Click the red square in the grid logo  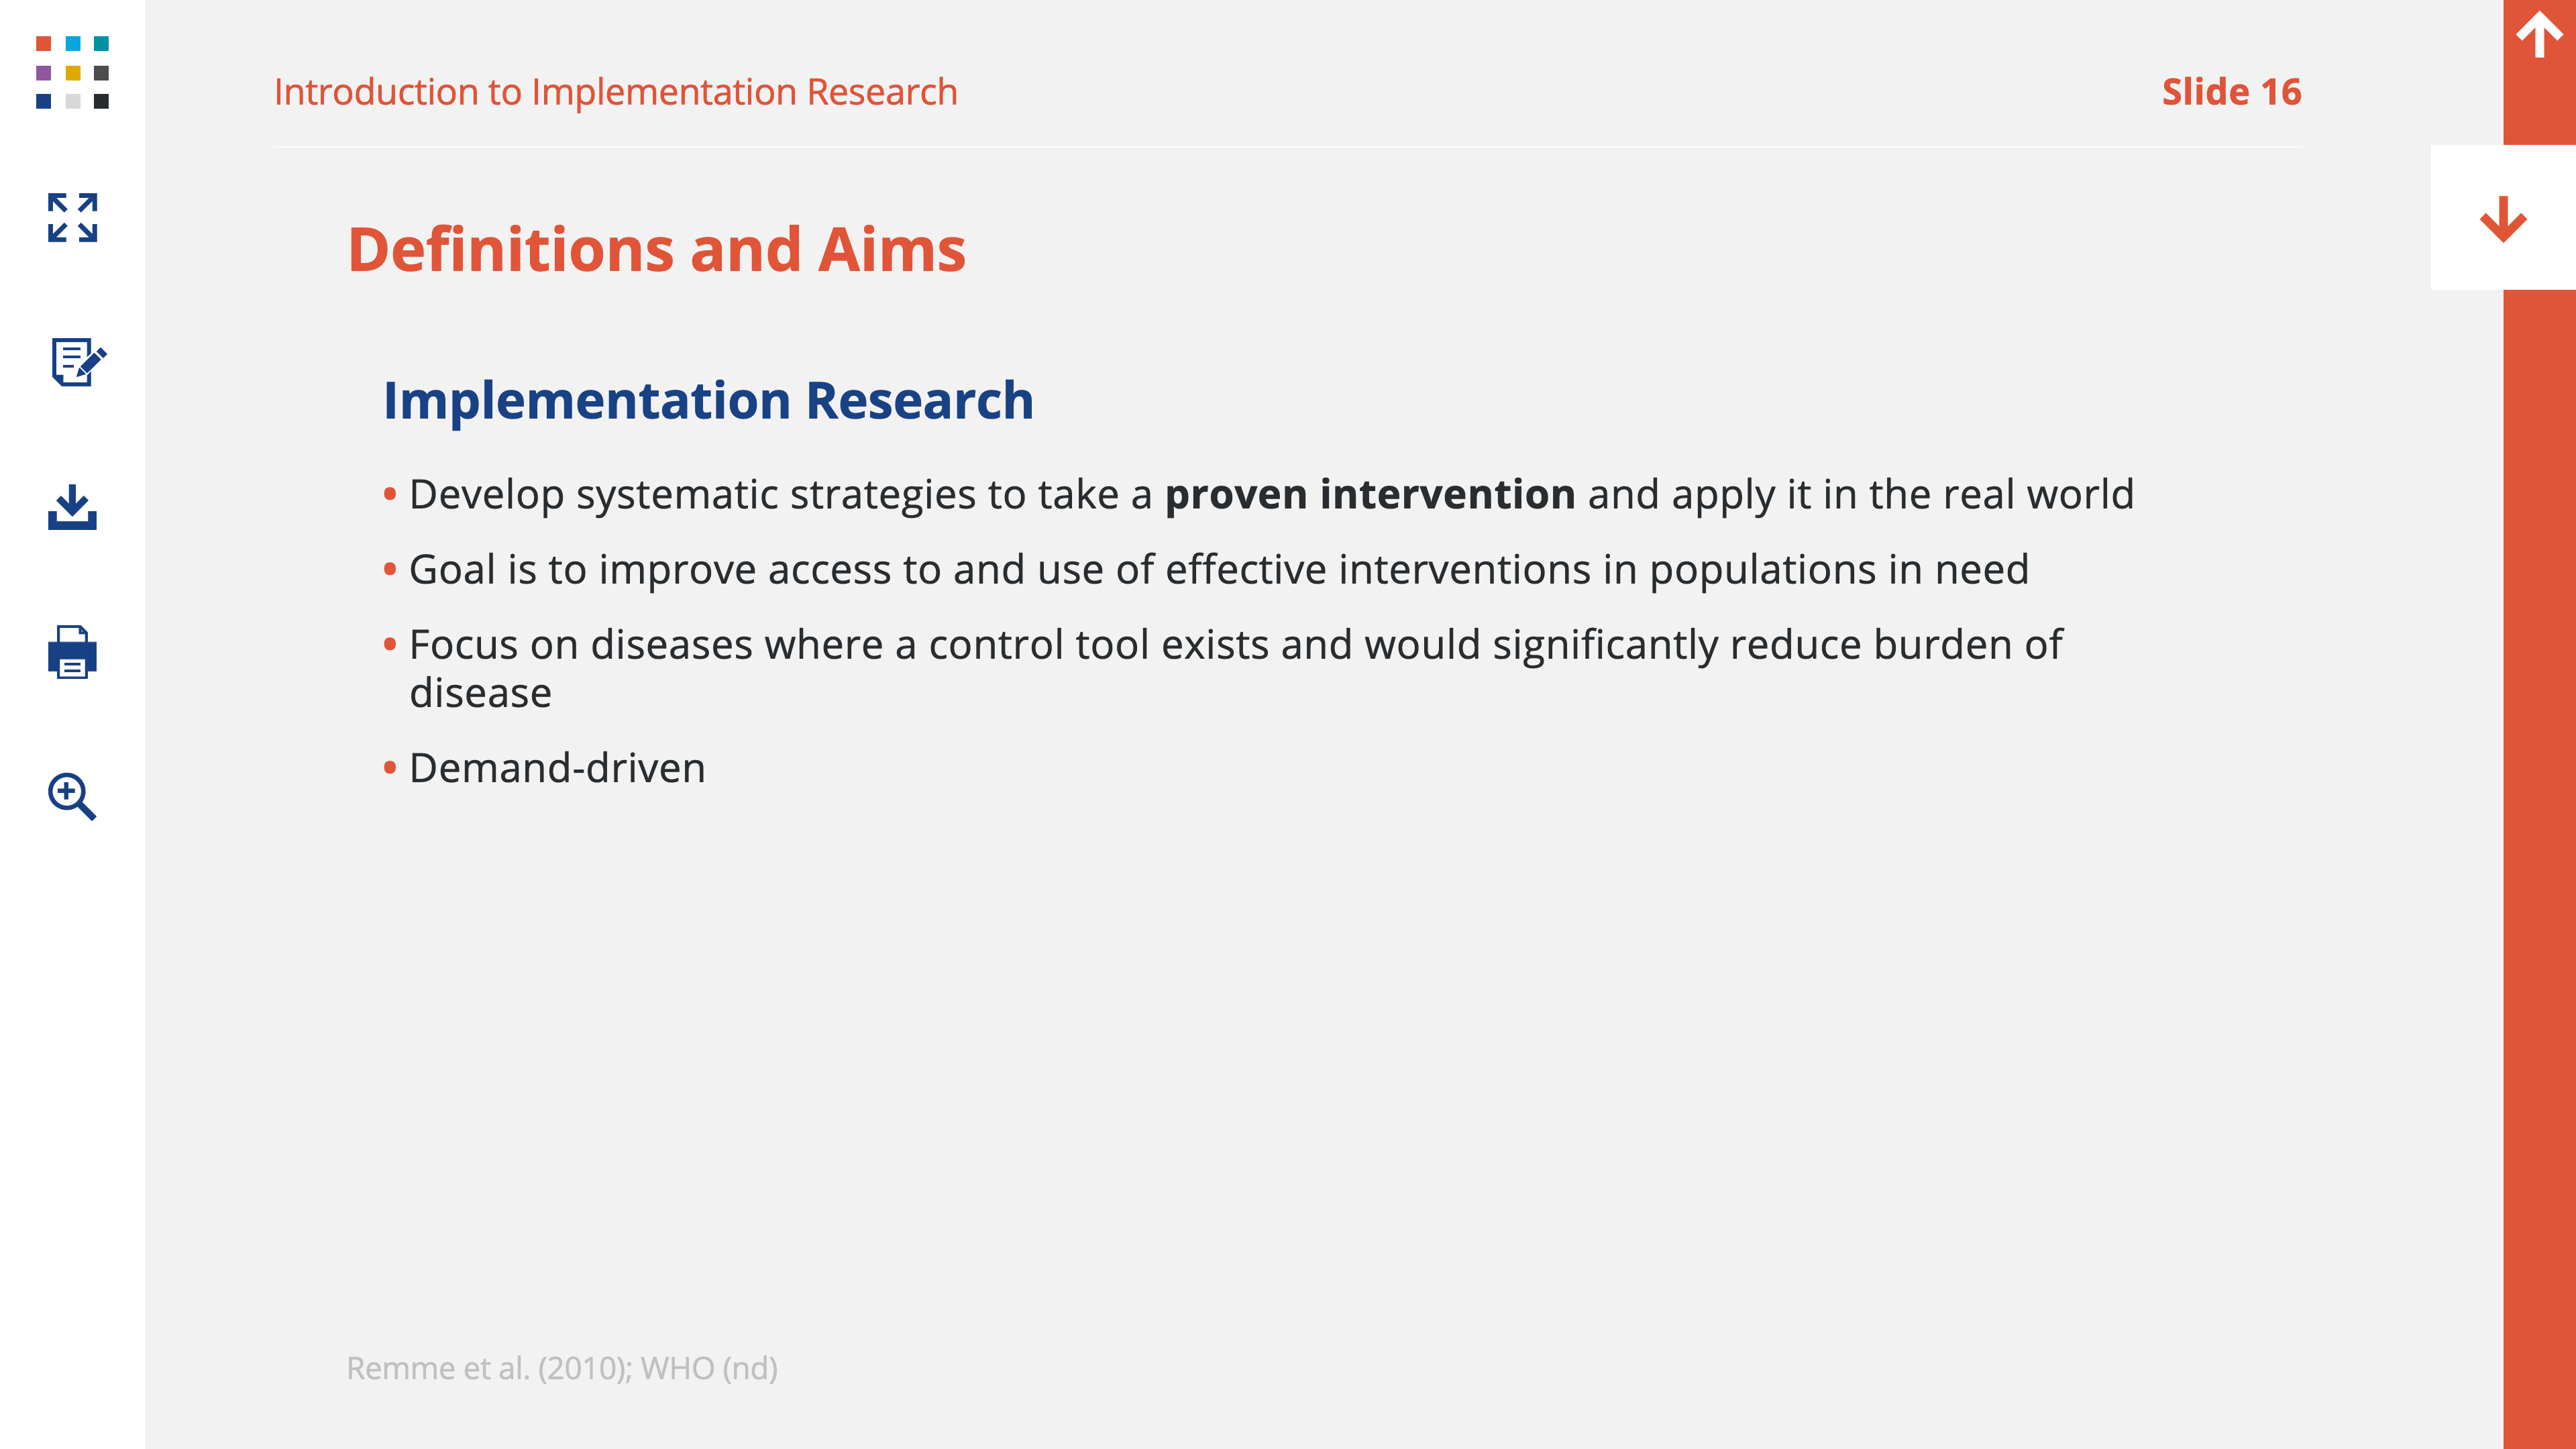tap(43, 43)
